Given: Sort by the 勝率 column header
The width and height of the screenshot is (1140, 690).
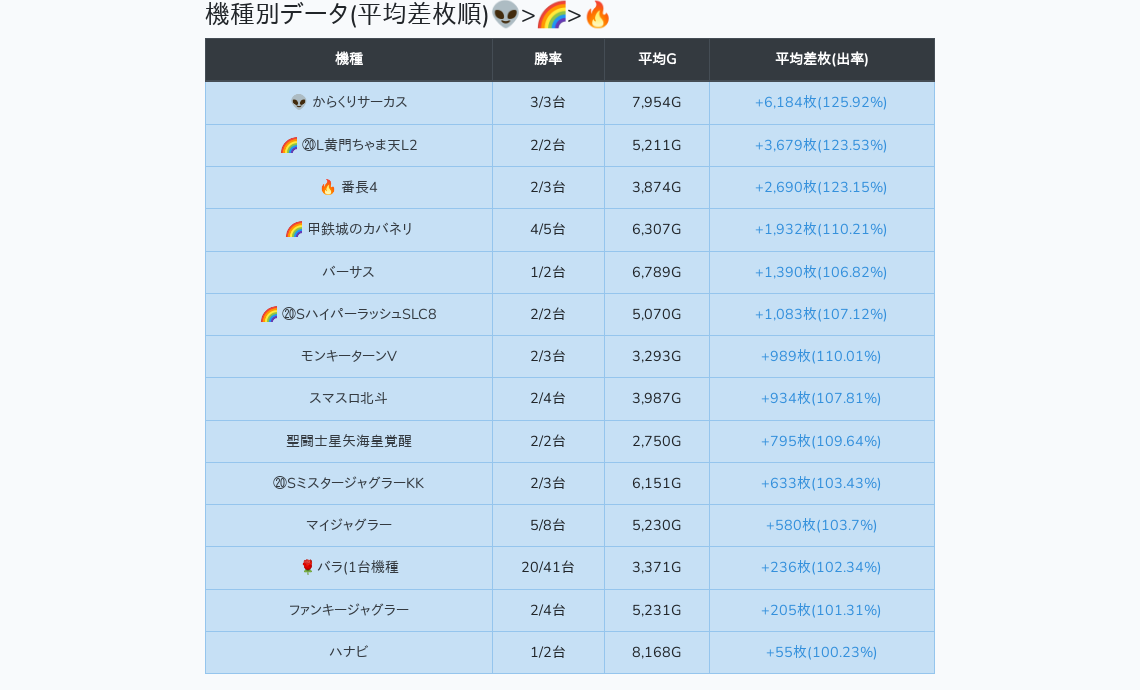Looking at the screenshot, I should [548, 59].
